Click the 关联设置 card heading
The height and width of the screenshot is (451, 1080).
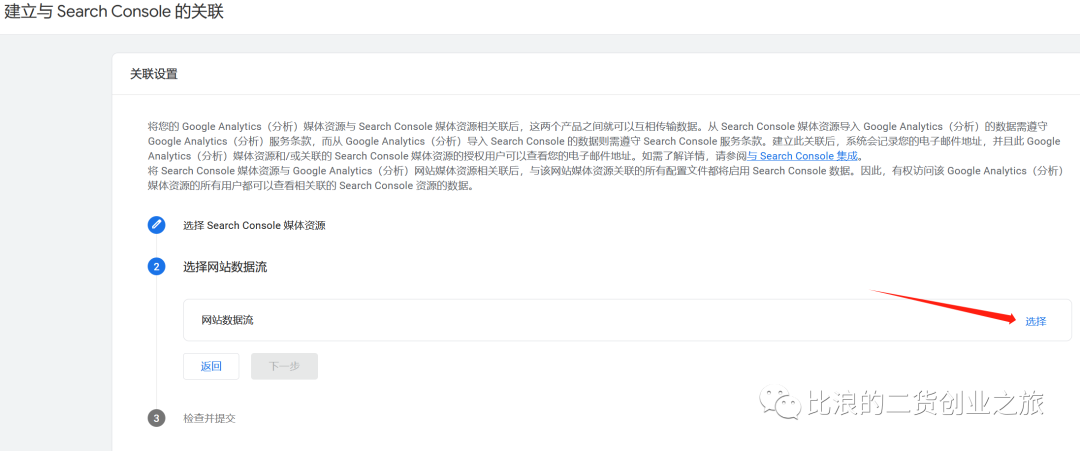(x=154, y=74)
